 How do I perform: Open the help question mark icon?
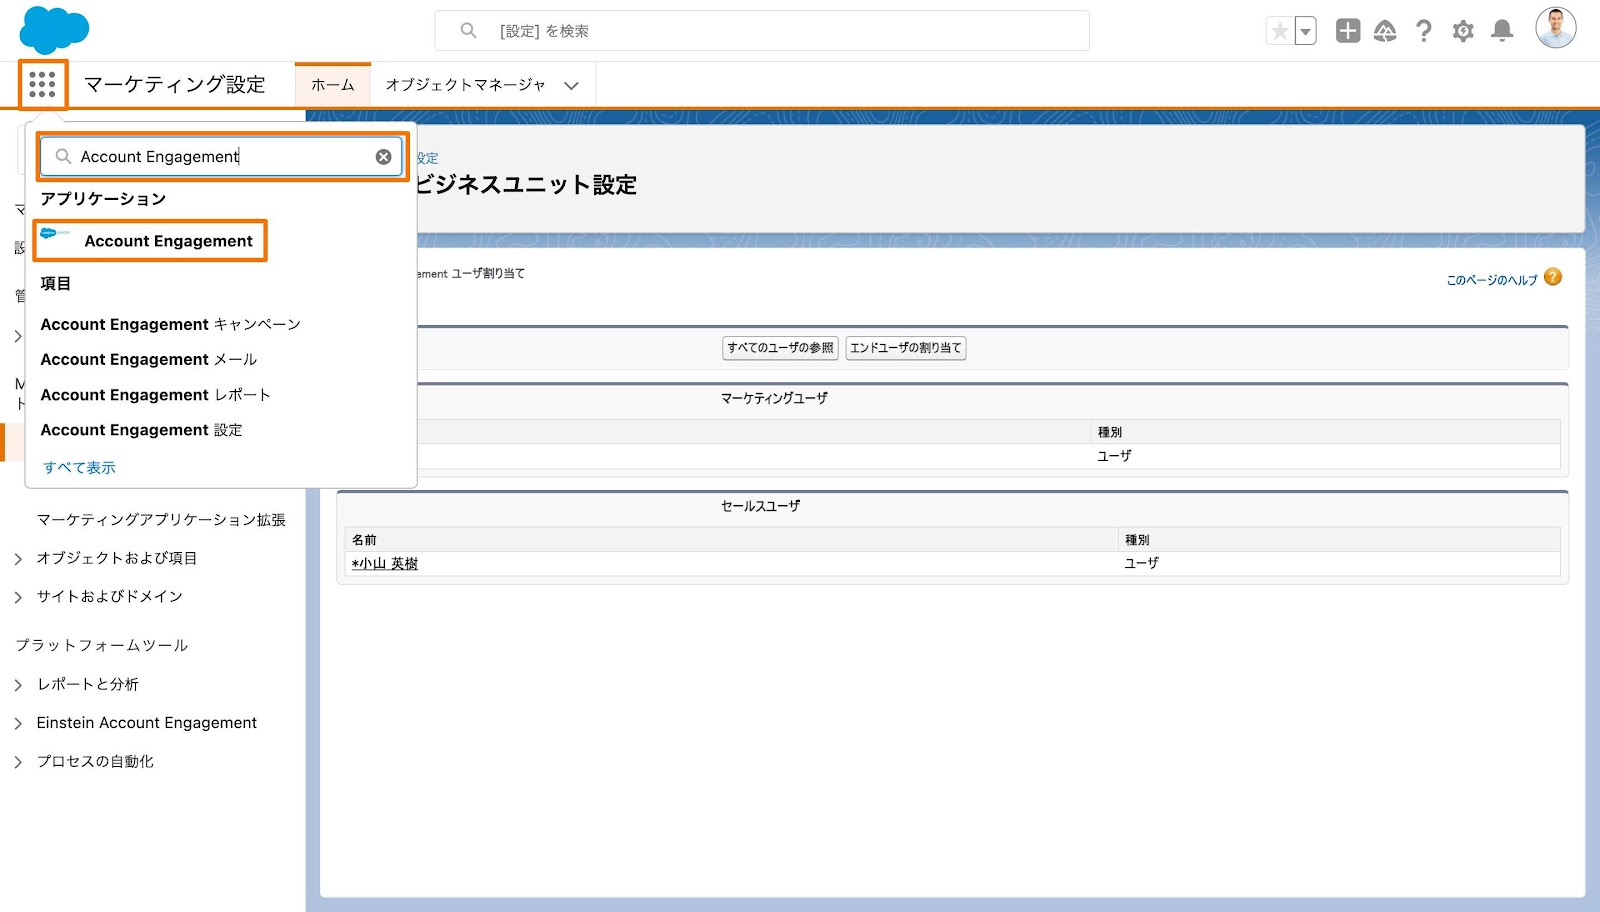1423,31
